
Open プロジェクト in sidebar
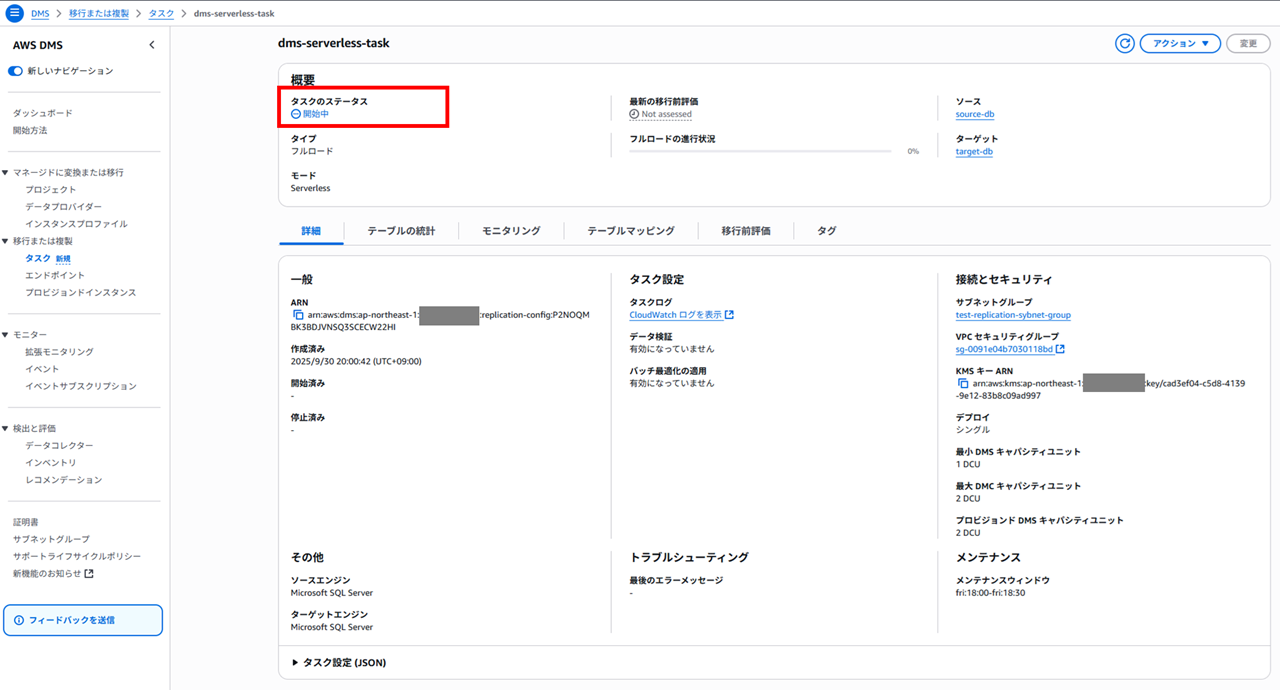(50, 189)
